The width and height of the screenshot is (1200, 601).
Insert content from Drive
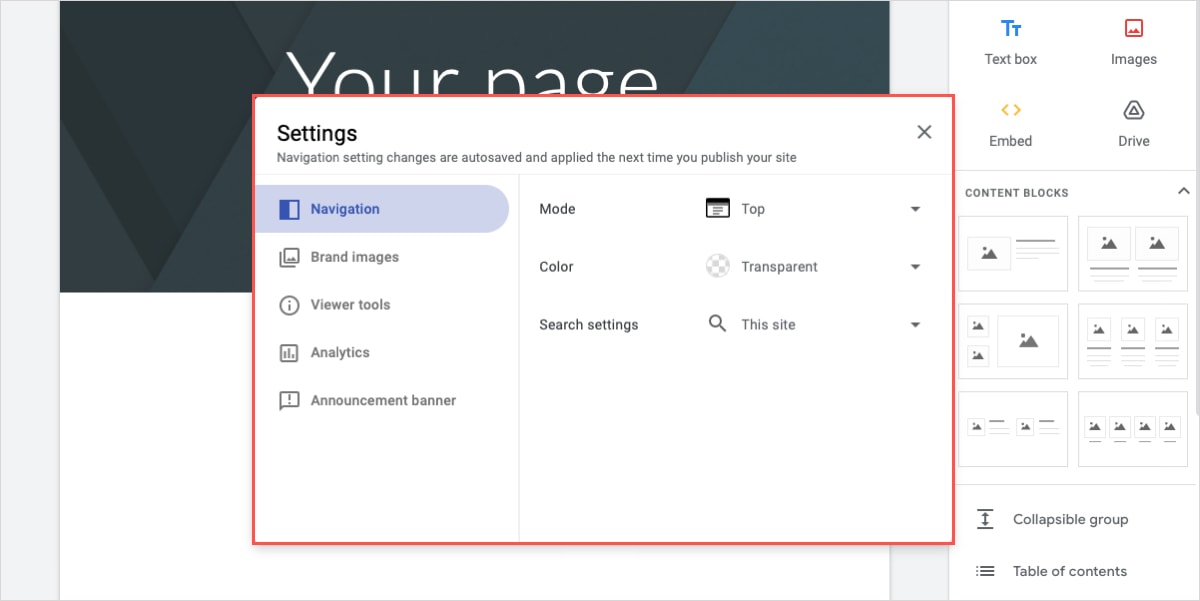coord(1133,123)
